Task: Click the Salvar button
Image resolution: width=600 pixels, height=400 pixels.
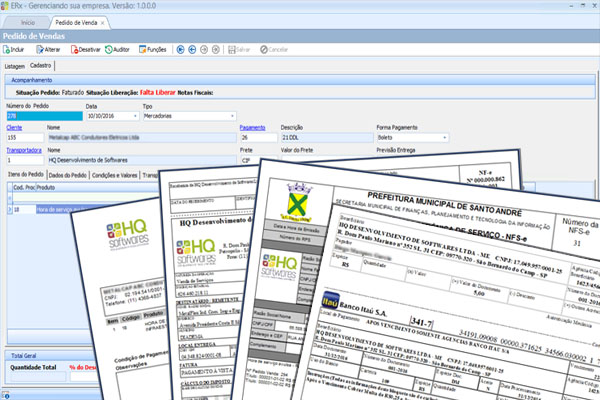Action: click(239, 50)
